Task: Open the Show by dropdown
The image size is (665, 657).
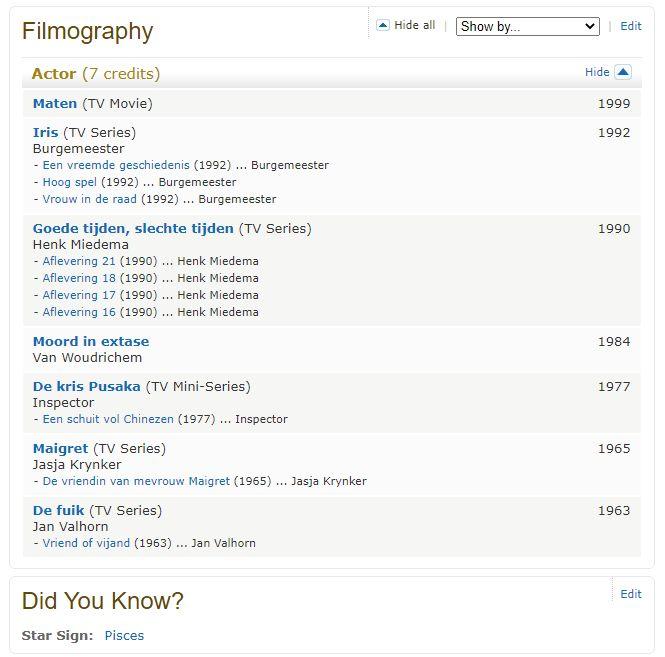Action: point(527,26)
